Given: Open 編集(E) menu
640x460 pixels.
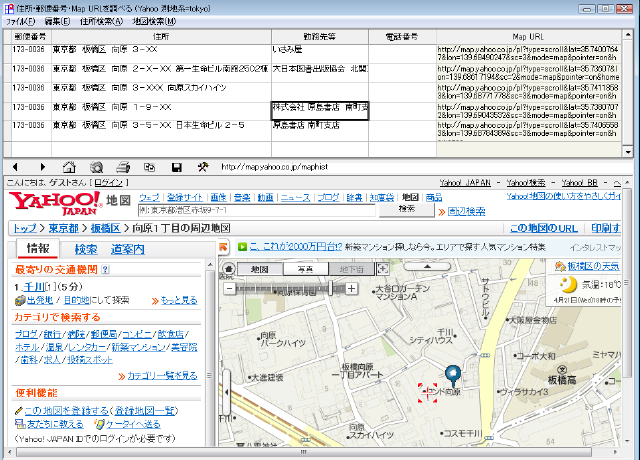Looking at the screenshot, I should (57, 22).
